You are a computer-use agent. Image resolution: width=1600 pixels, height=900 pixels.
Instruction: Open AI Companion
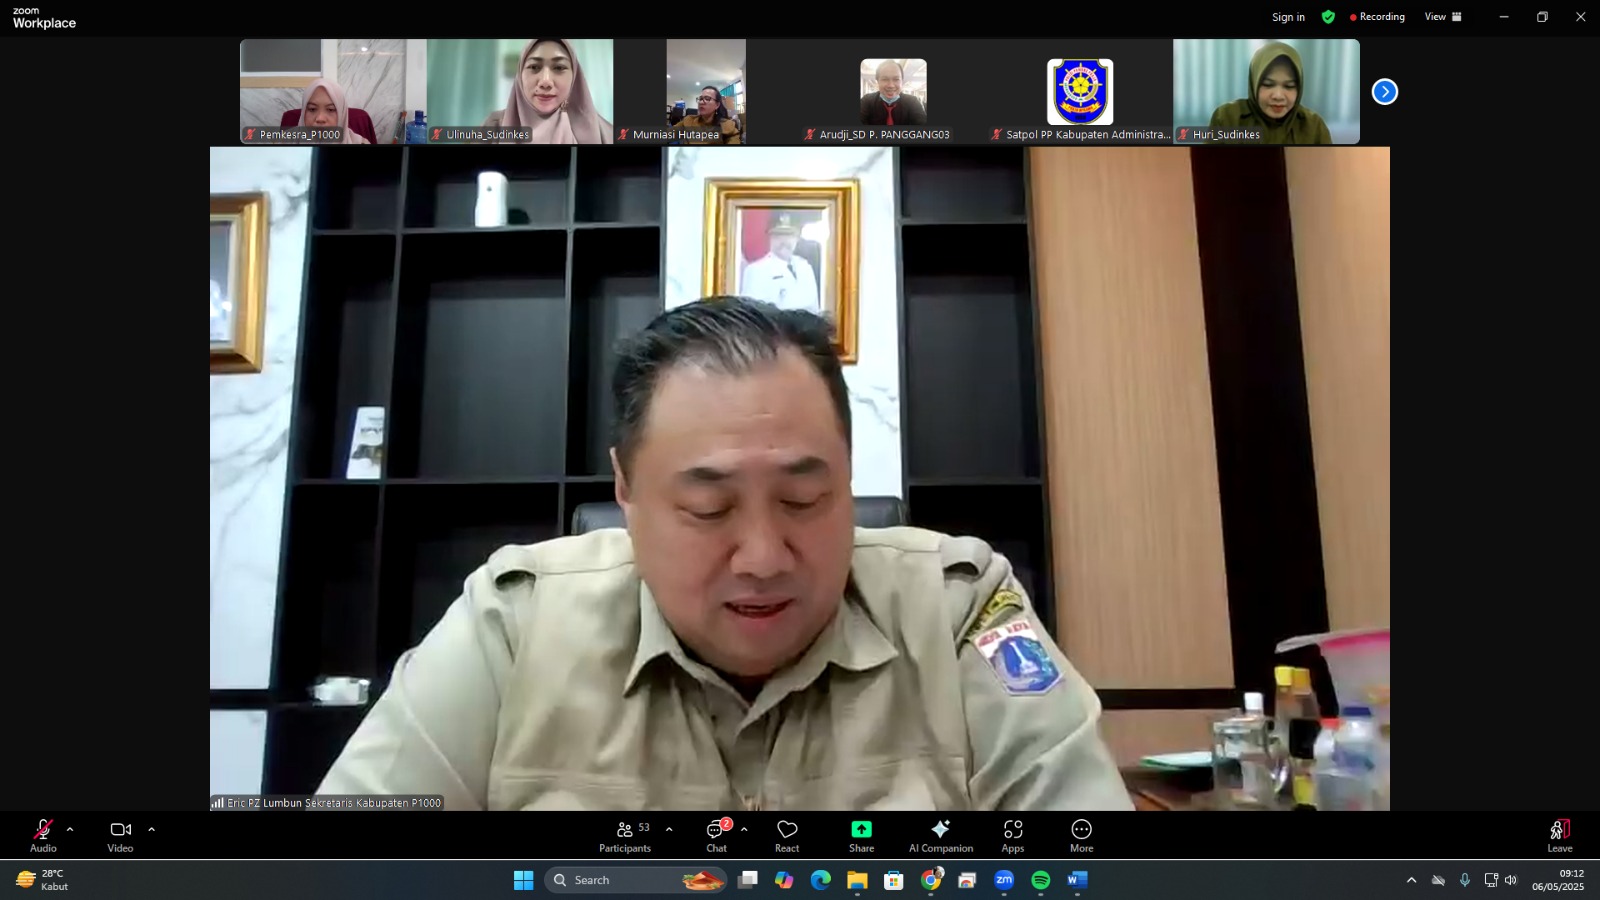[x=940, y=836]
